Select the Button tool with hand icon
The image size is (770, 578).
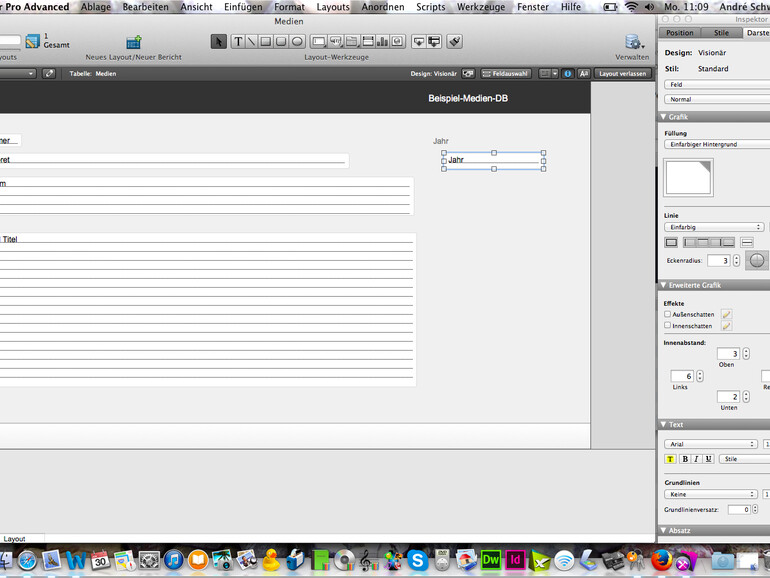(x=336, y=42)
